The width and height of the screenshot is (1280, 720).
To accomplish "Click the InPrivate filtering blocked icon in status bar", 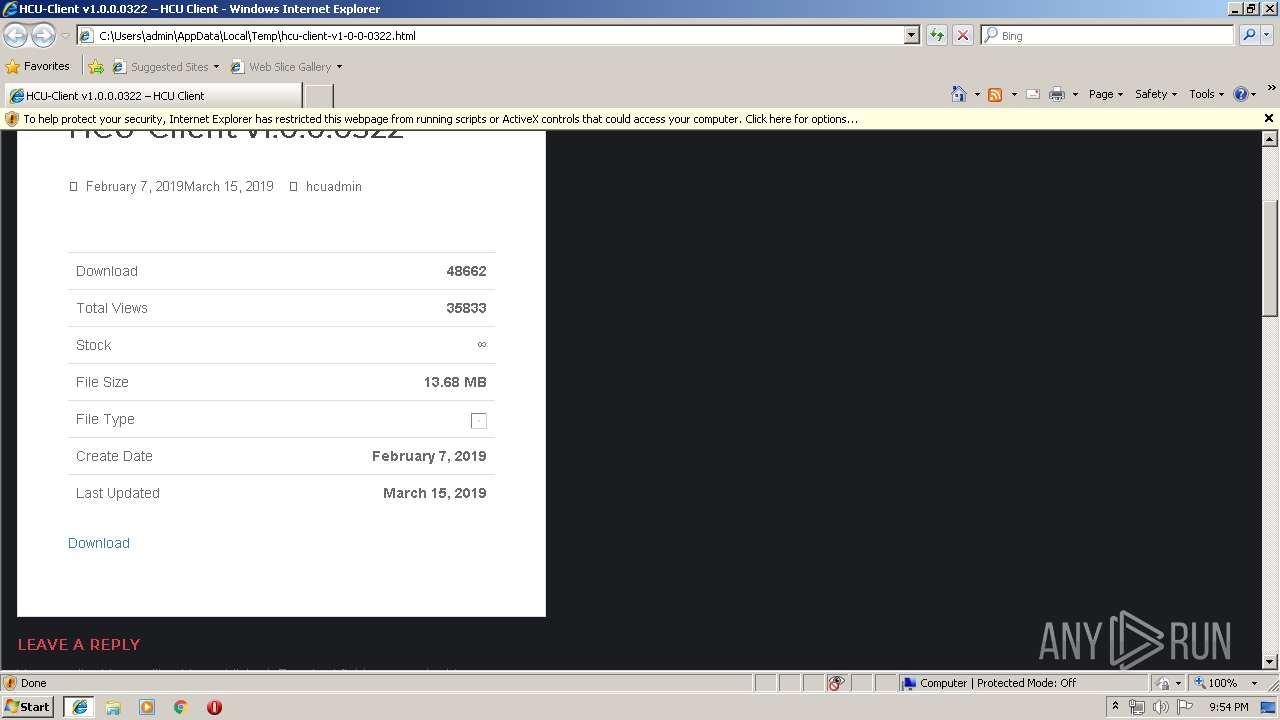I will [x=836, y=683].
